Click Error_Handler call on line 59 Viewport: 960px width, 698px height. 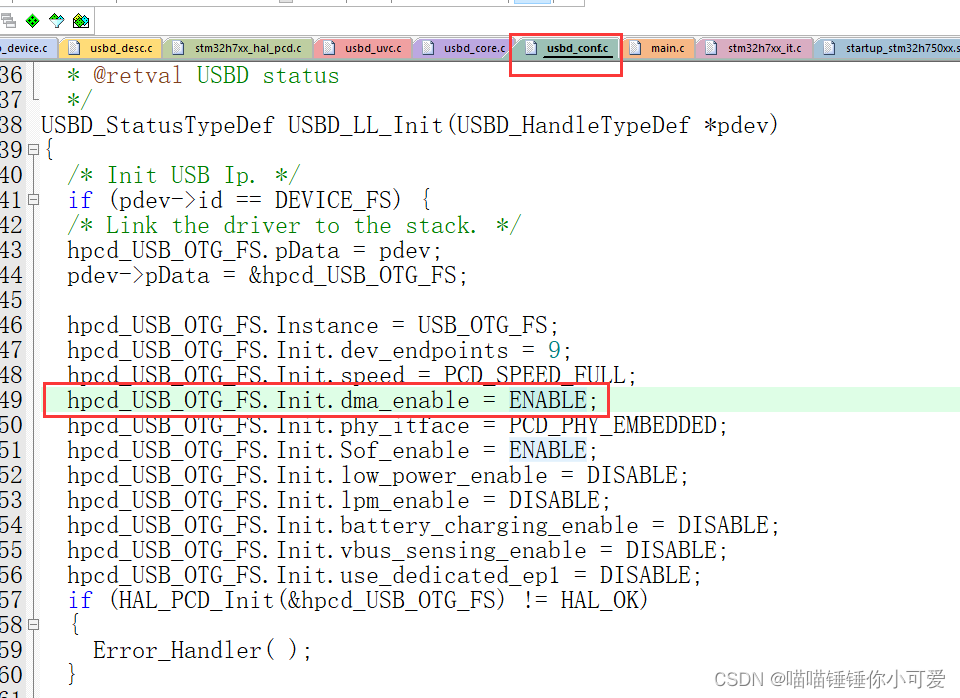(177, 651)
